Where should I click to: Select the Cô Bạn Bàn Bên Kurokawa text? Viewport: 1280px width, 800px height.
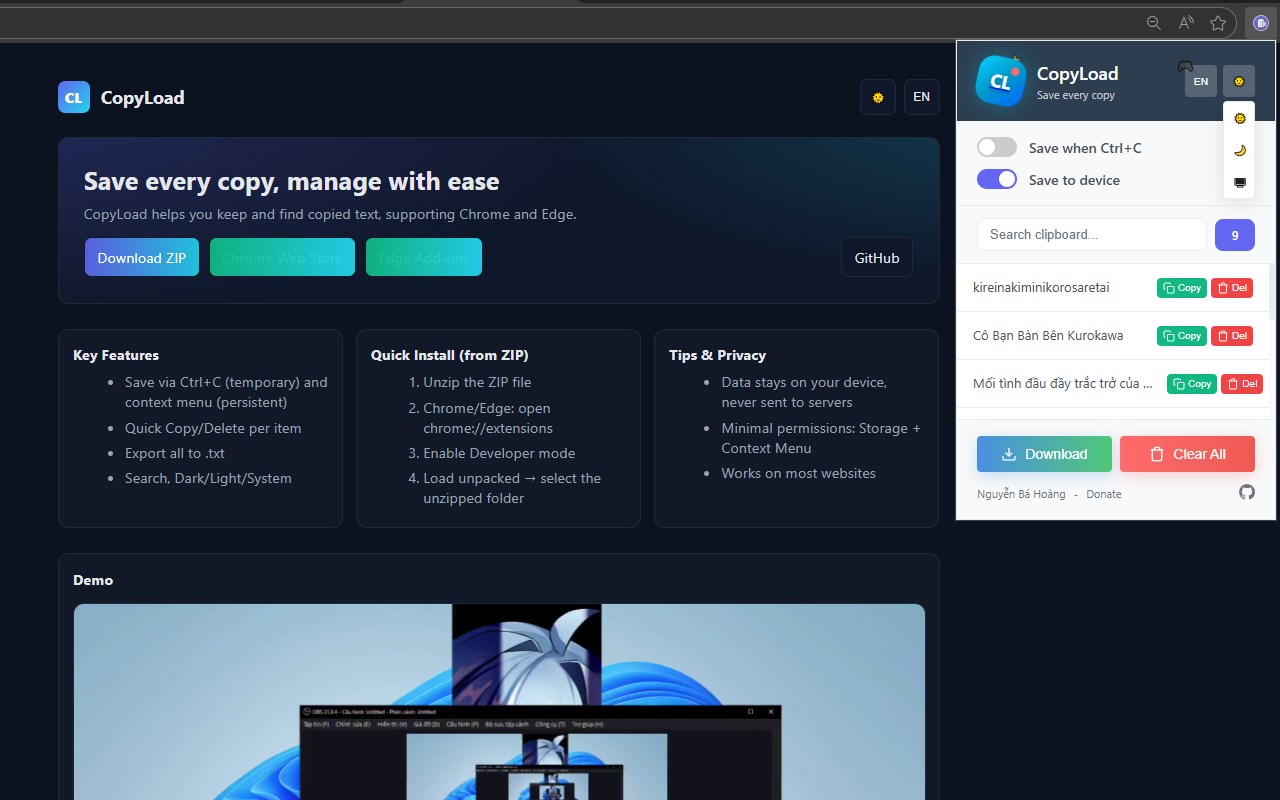(1048, 336)
